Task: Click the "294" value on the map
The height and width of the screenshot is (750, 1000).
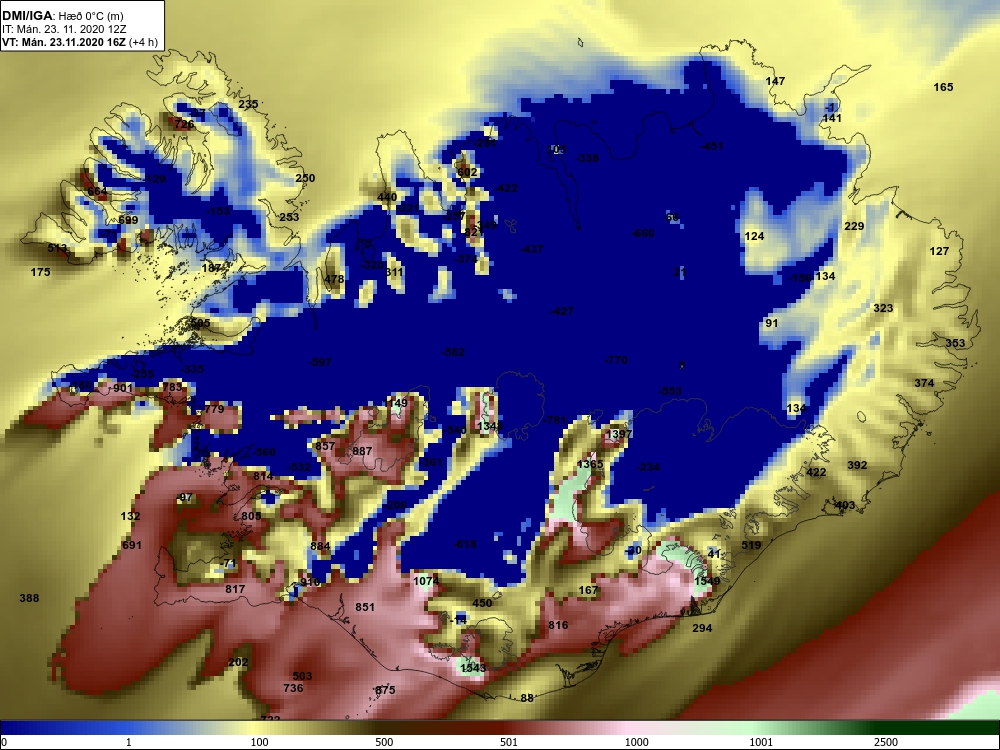Action: [702, 628]
